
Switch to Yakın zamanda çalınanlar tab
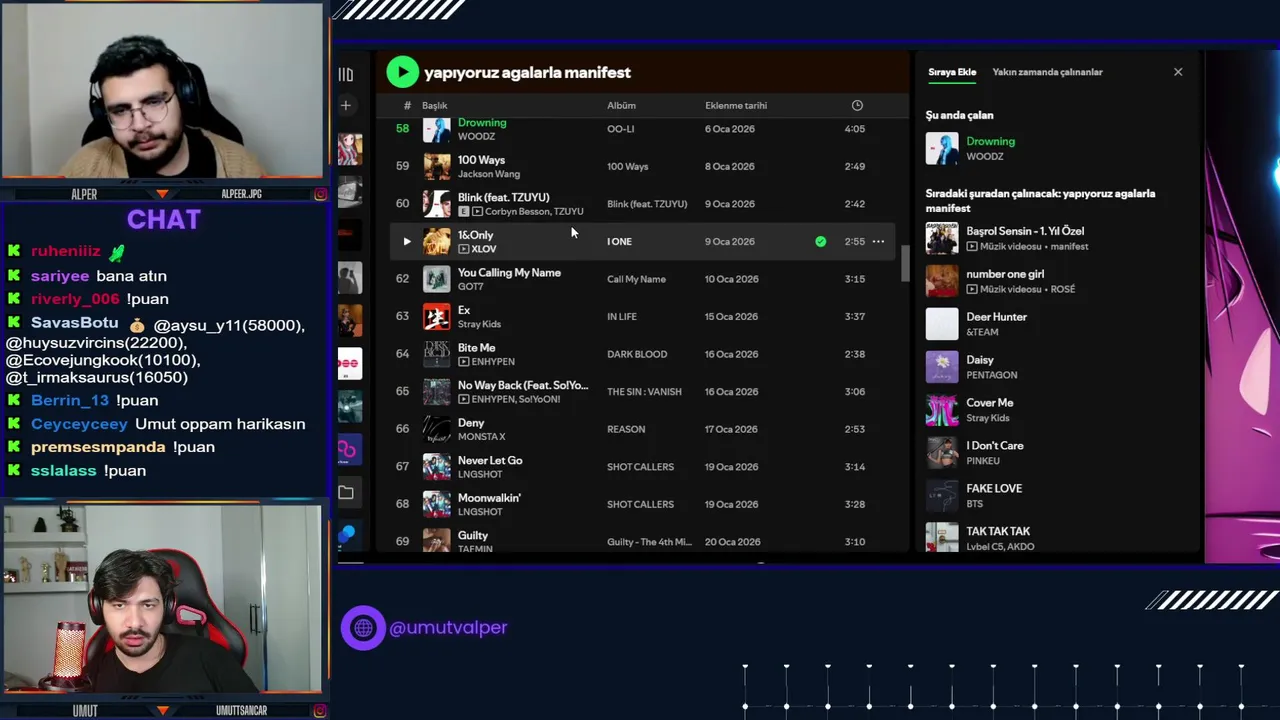(1047, 72)
